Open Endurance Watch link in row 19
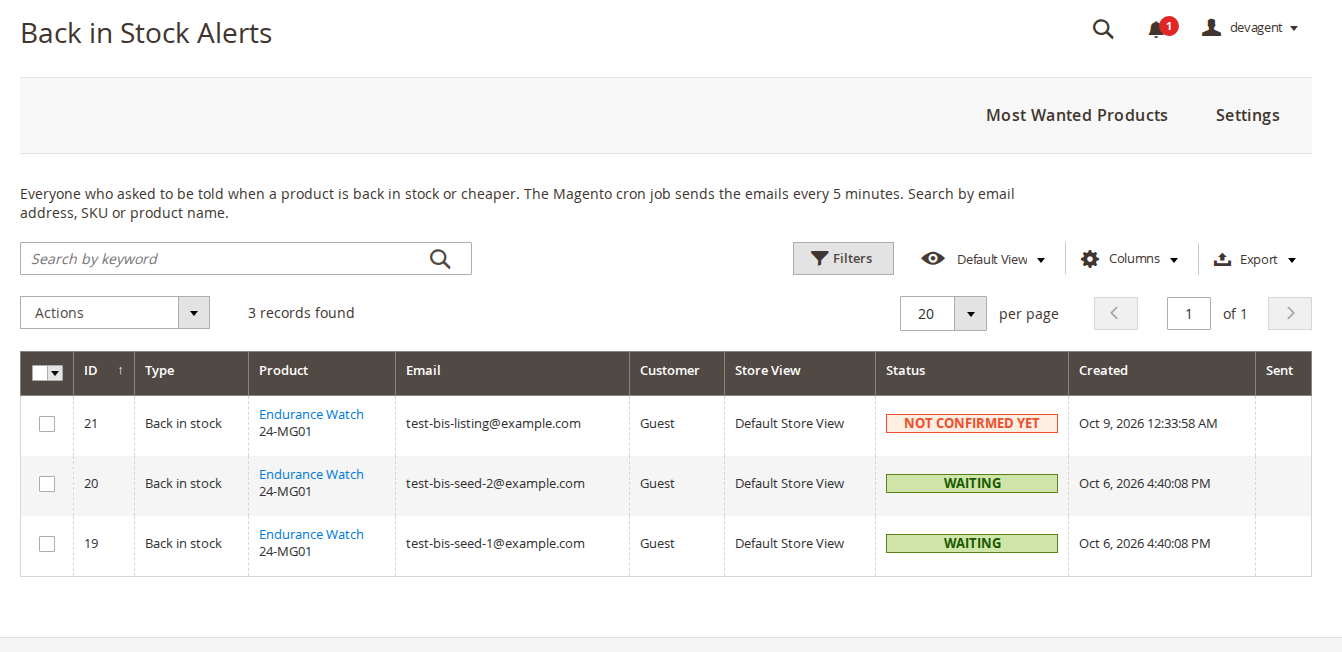Viewport: 1342px width, 652px height. coord(311,534)
